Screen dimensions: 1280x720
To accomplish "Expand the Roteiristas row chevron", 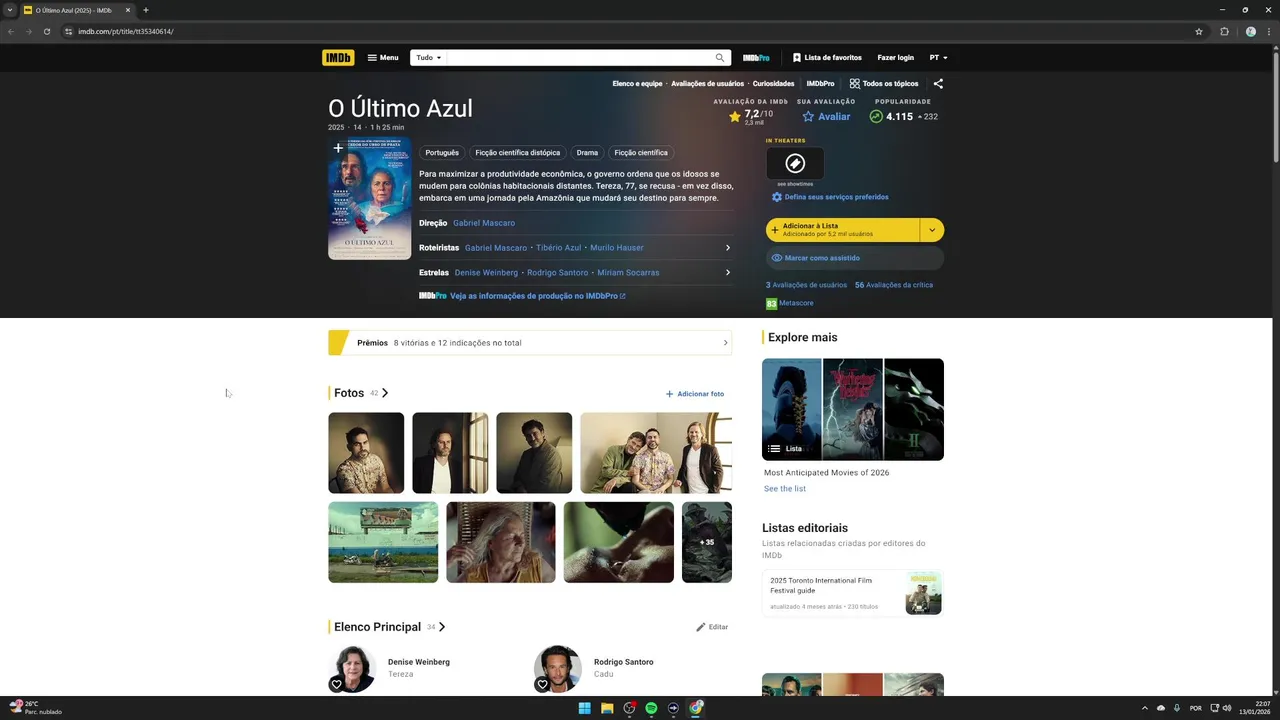I will tap(727, 248).
